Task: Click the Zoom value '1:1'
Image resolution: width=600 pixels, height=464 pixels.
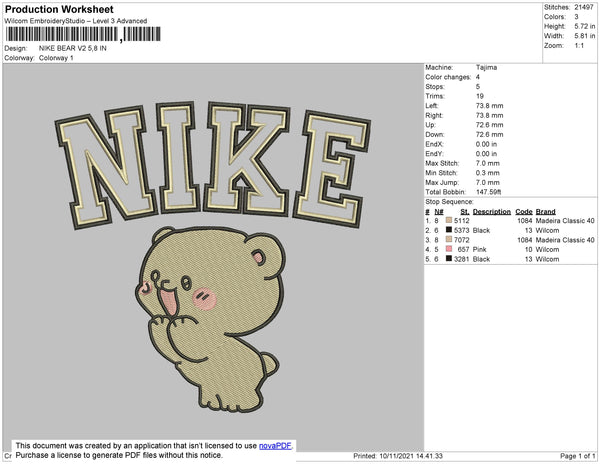Action: [x=579, y=46]
